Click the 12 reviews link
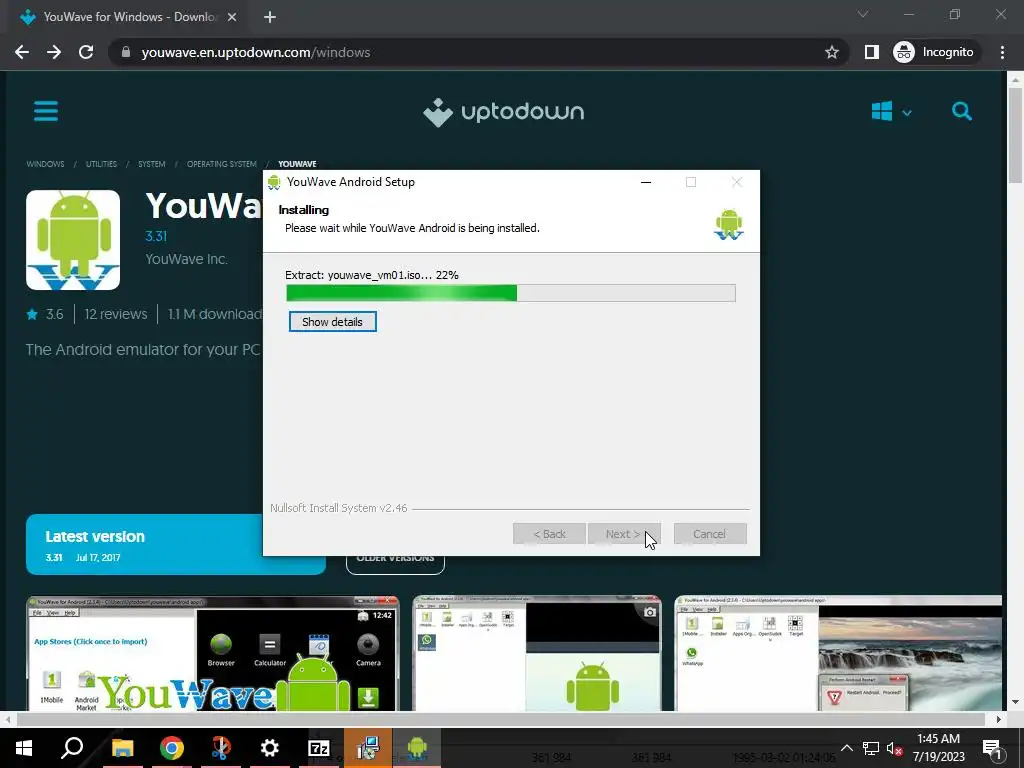This screenshot has height=768, width=1024. tap(116, 314)
